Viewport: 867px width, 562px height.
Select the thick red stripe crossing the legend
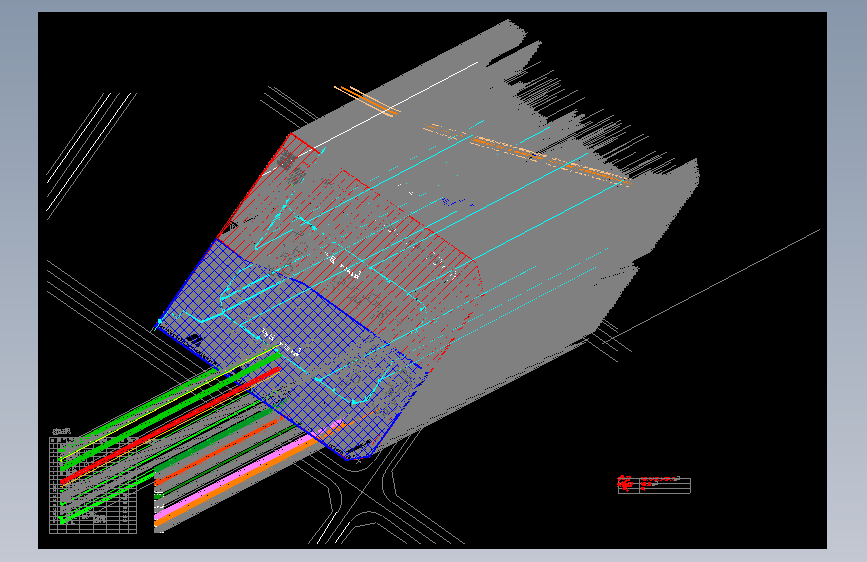tap(171, 426)
